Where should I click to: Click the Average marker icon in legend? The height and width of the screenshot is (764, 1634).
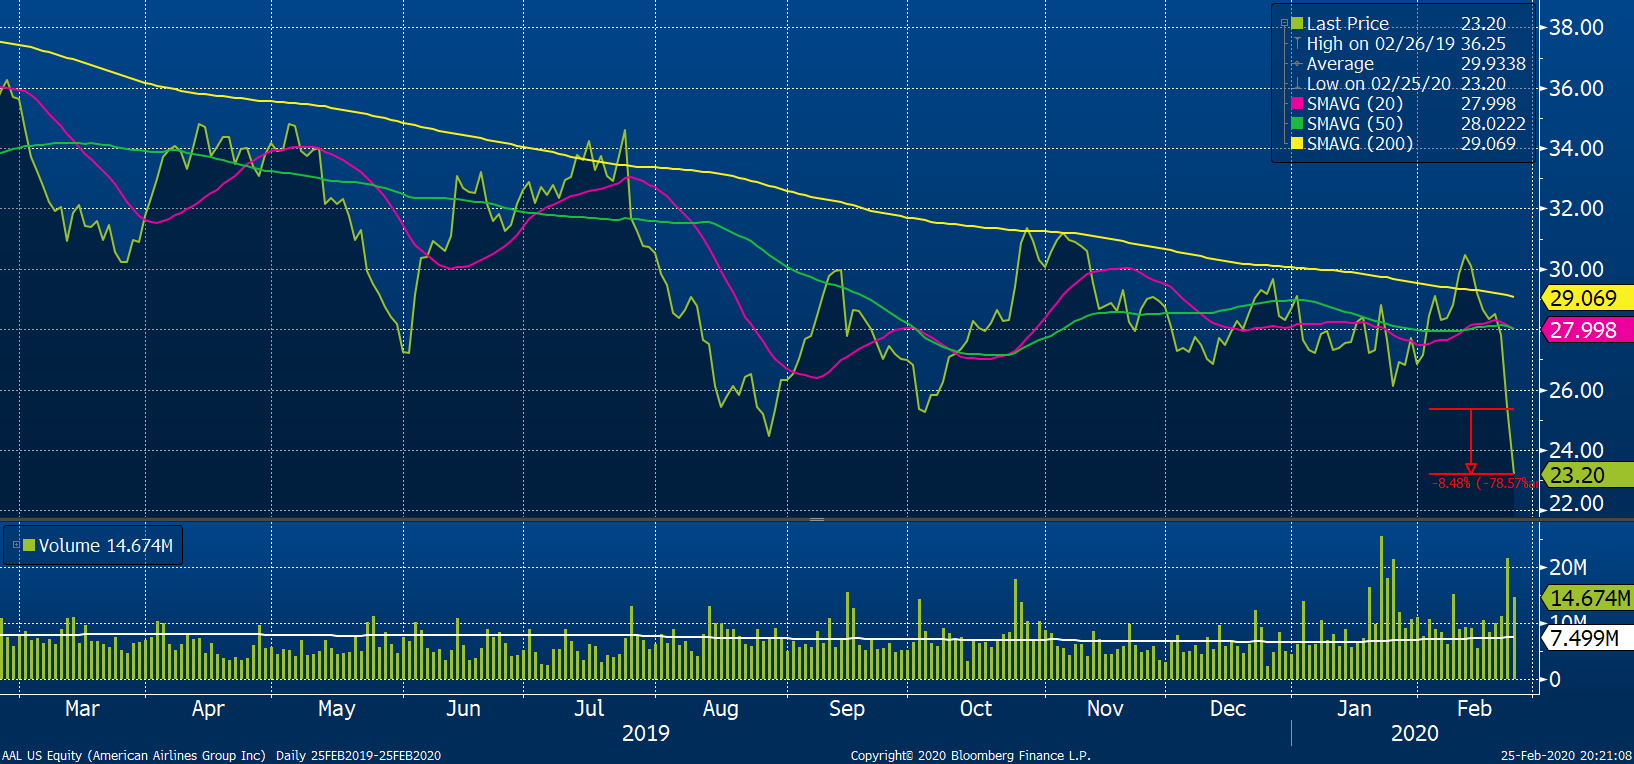pyautogui.click(x=1297, y=63)
